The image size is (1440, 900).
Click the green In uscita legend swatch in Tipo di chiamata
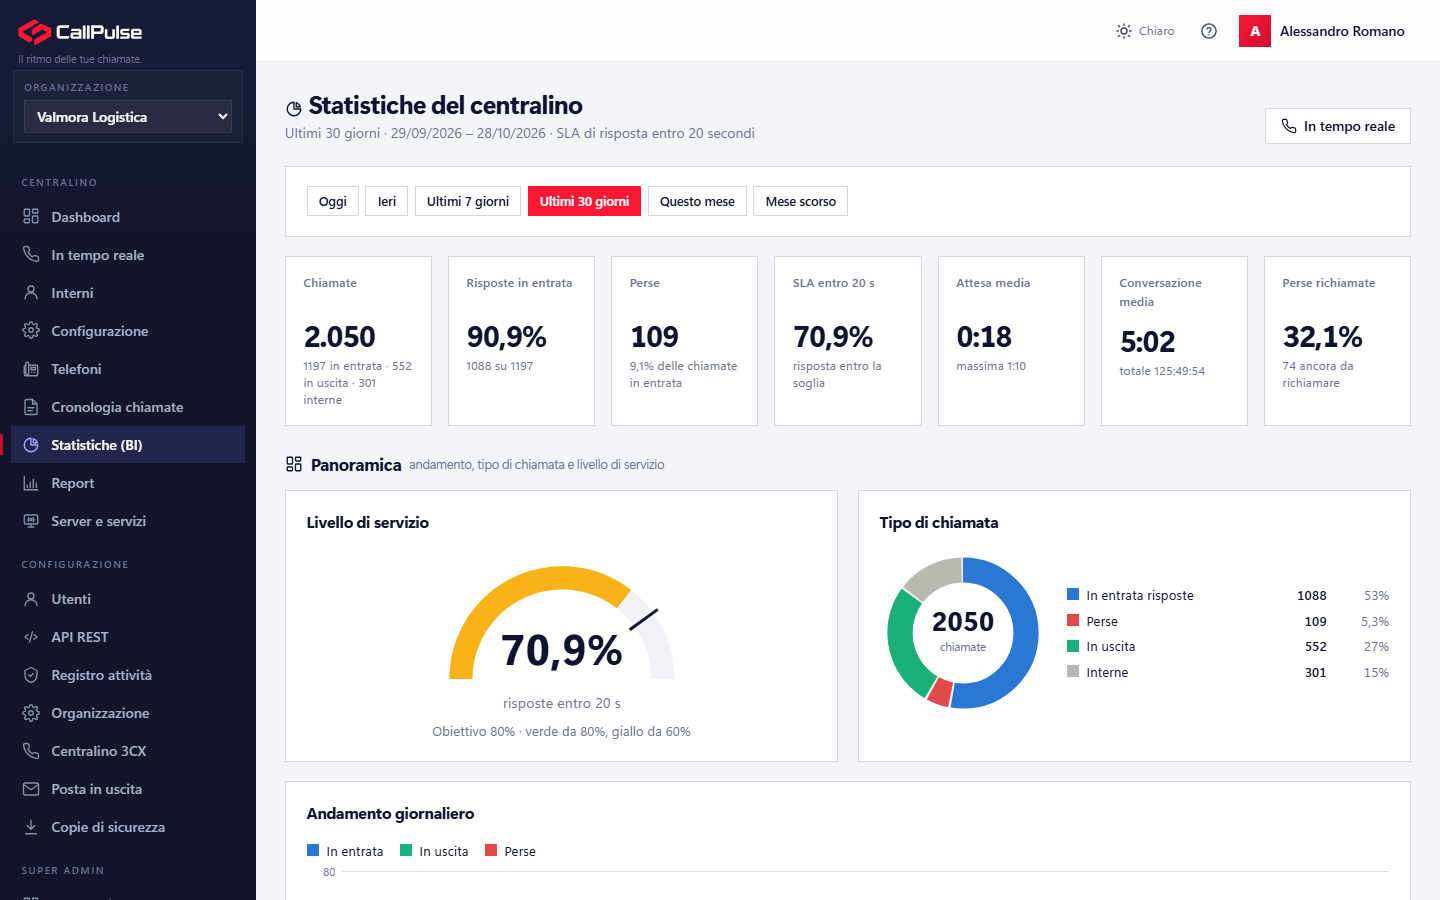[1073, 646]
